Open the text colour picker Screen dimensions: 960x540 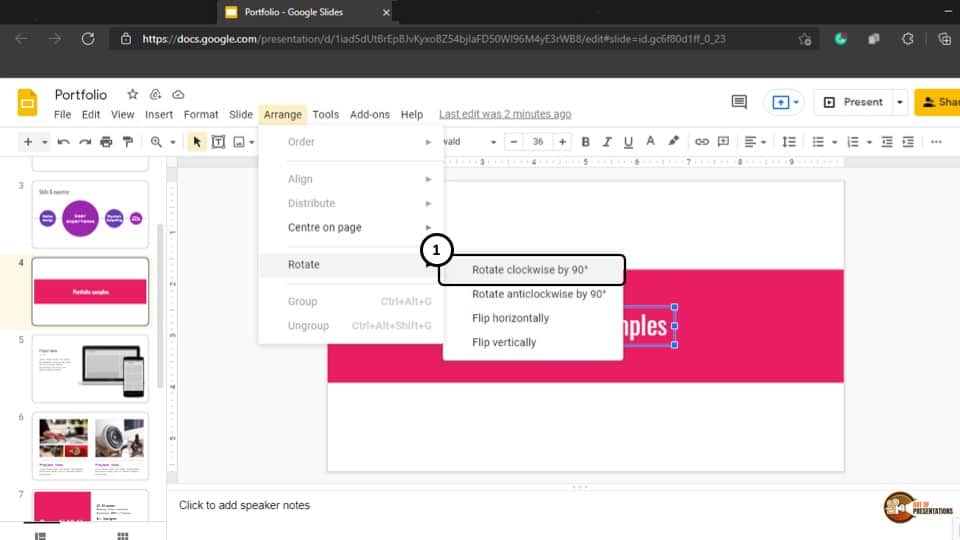[x=650, y=141]
